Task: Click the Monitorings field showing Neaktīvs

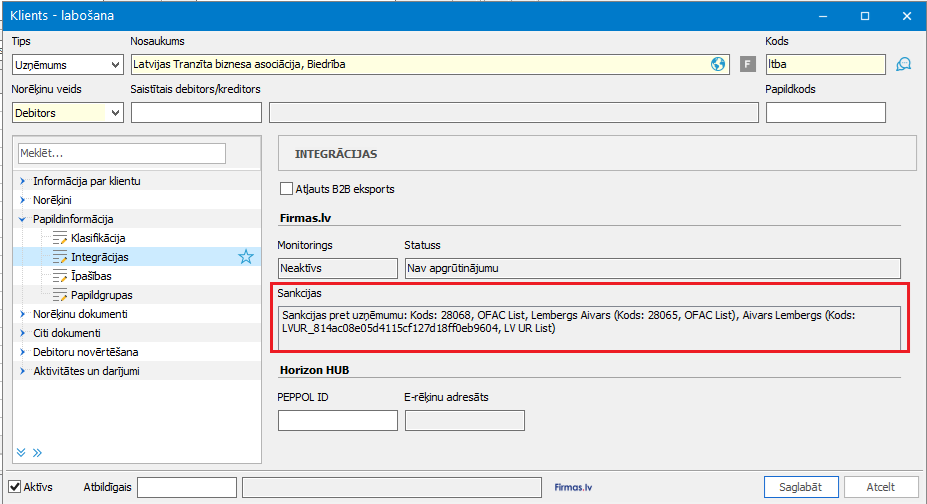Action: point(338,268)
